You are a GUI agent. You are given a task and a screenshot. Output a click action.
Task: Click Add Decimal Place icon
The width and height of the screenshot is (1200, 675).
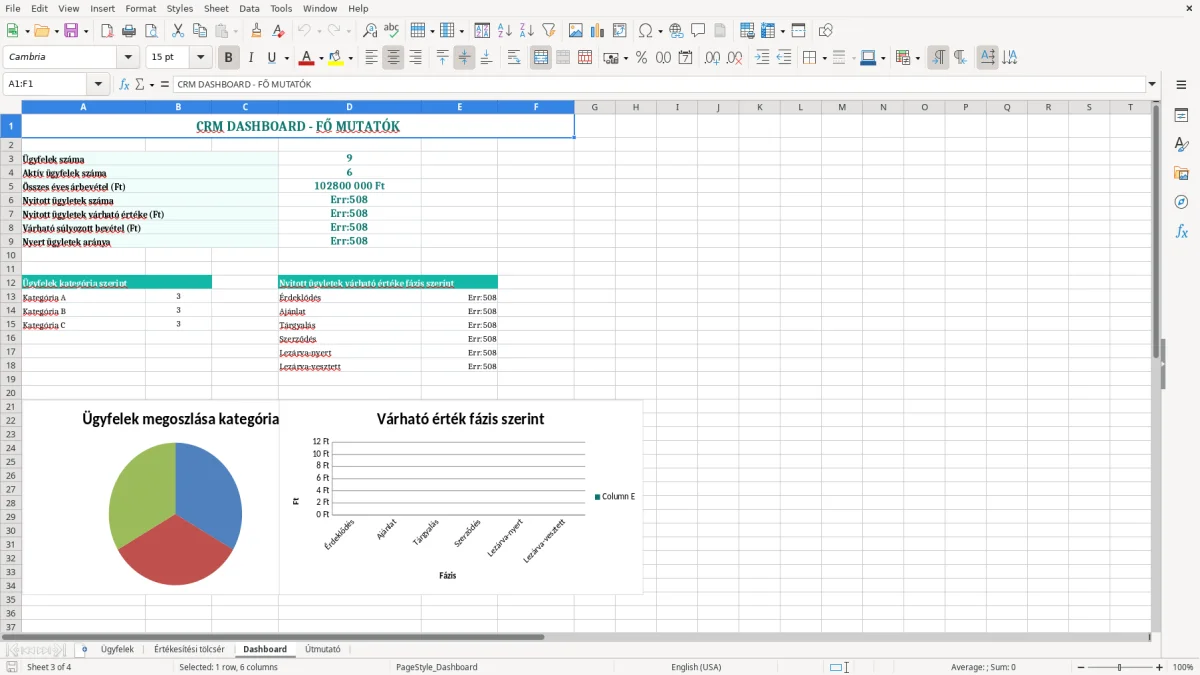pos(712,58)
